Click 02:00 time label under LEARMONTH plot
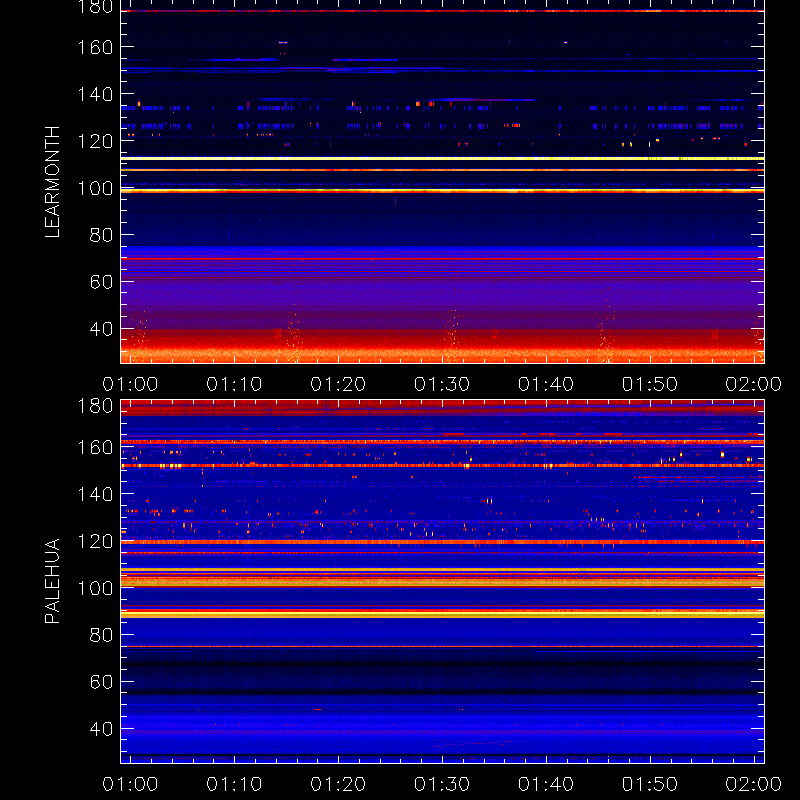This screenshot has width=800, height=800. pos(754,384)
